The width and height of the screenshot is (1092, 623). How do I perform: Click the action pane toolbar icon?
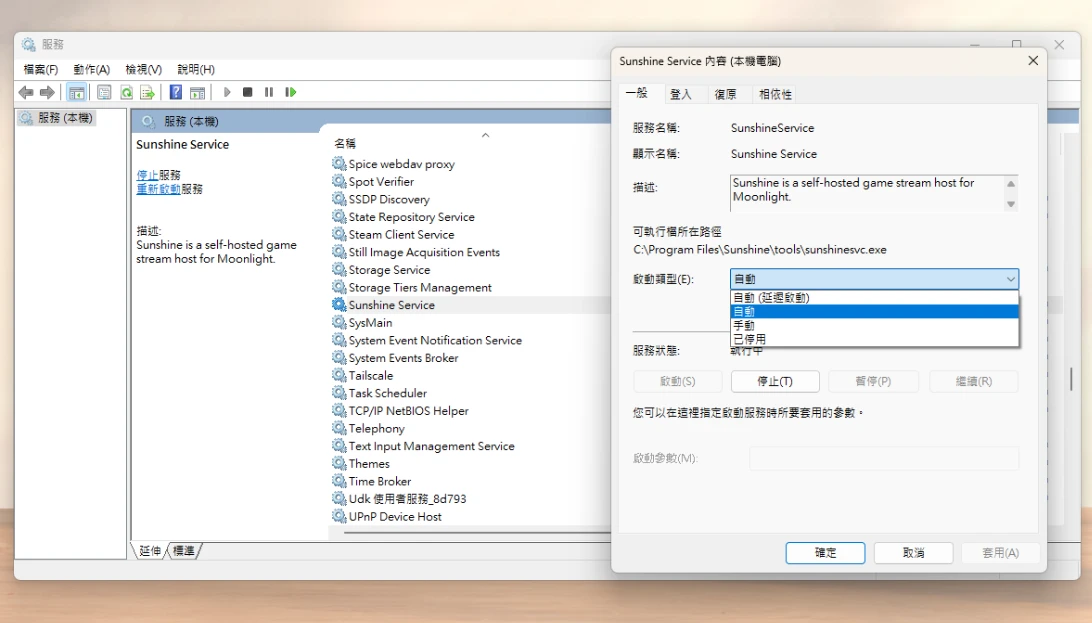point(198,92)
